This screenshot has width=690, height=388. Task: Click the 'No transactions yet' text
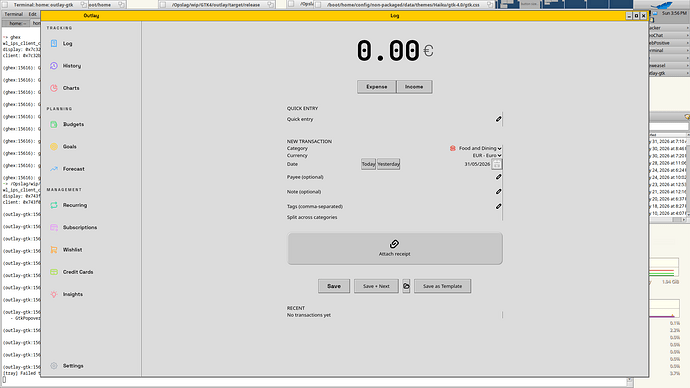pos(308,315)
